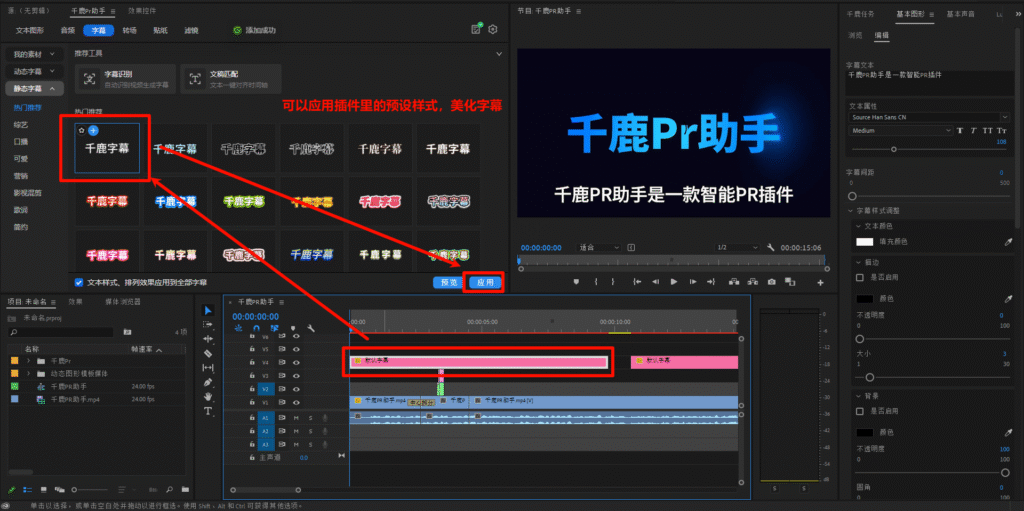
Task: Open the plugin task list icon beside gear
Action: (477, 29)
